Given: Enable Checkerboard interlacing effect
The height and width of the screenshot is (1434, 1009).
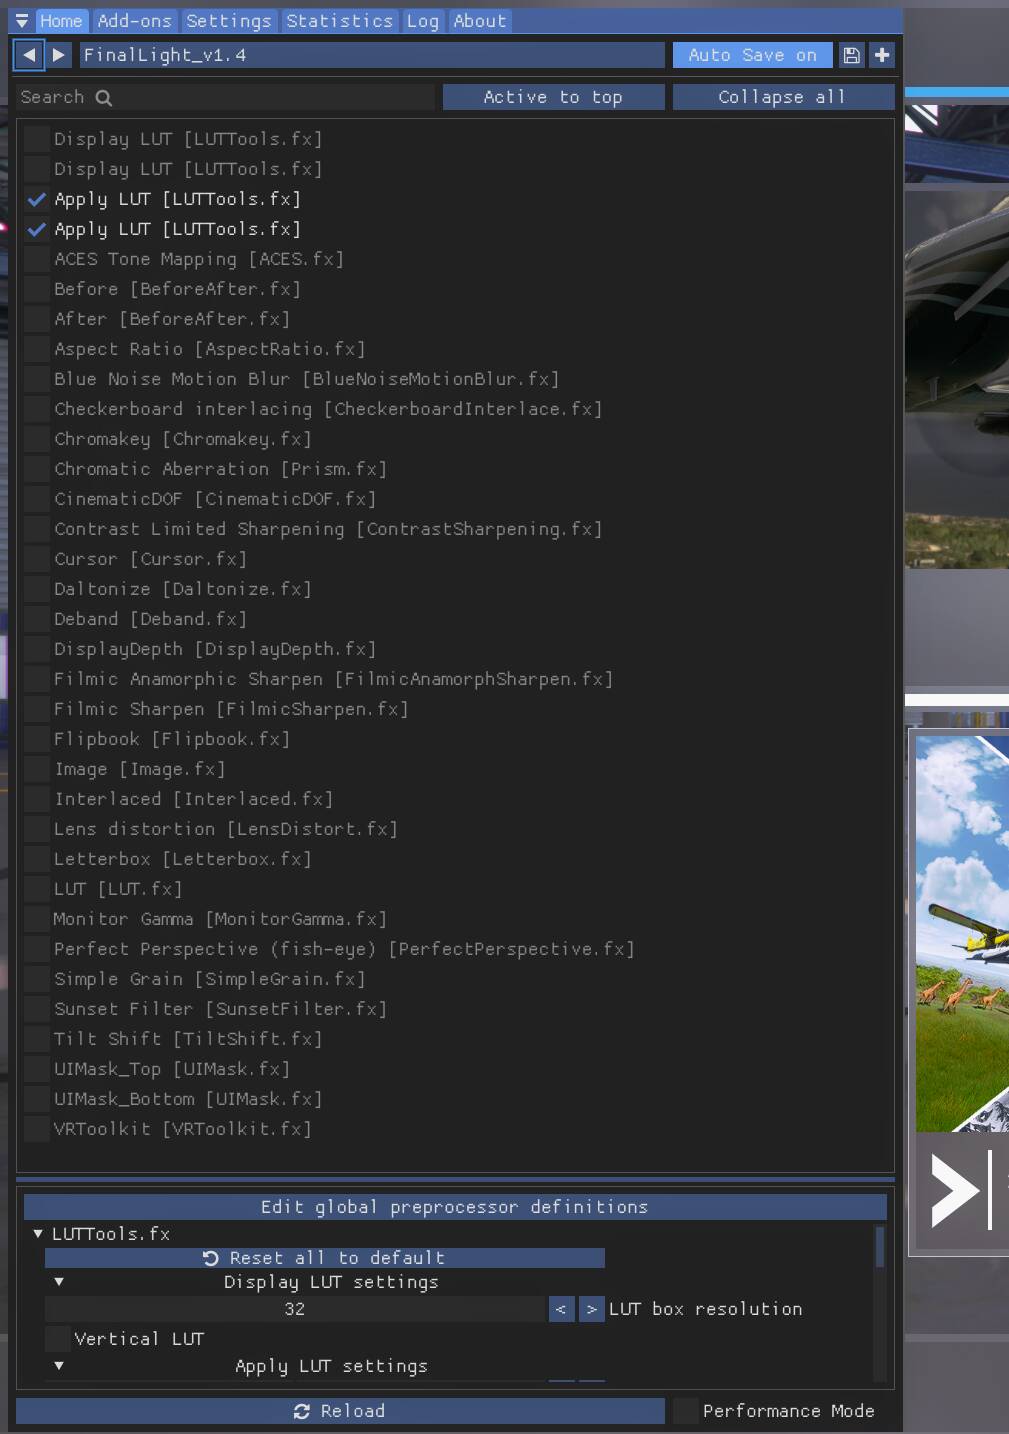Looking at the screenshot, I should tap(37, 409).
